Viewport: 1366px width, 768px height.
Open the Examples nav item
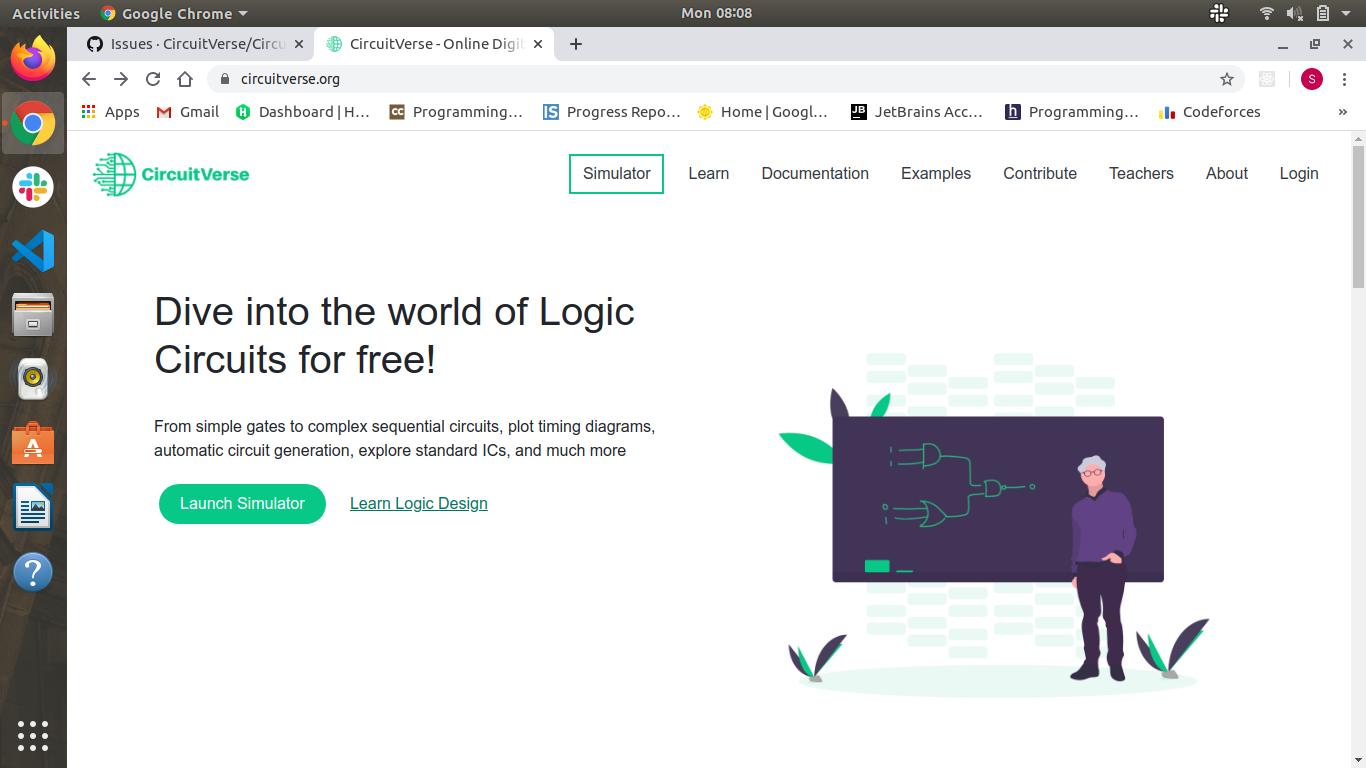pos(936,174)
